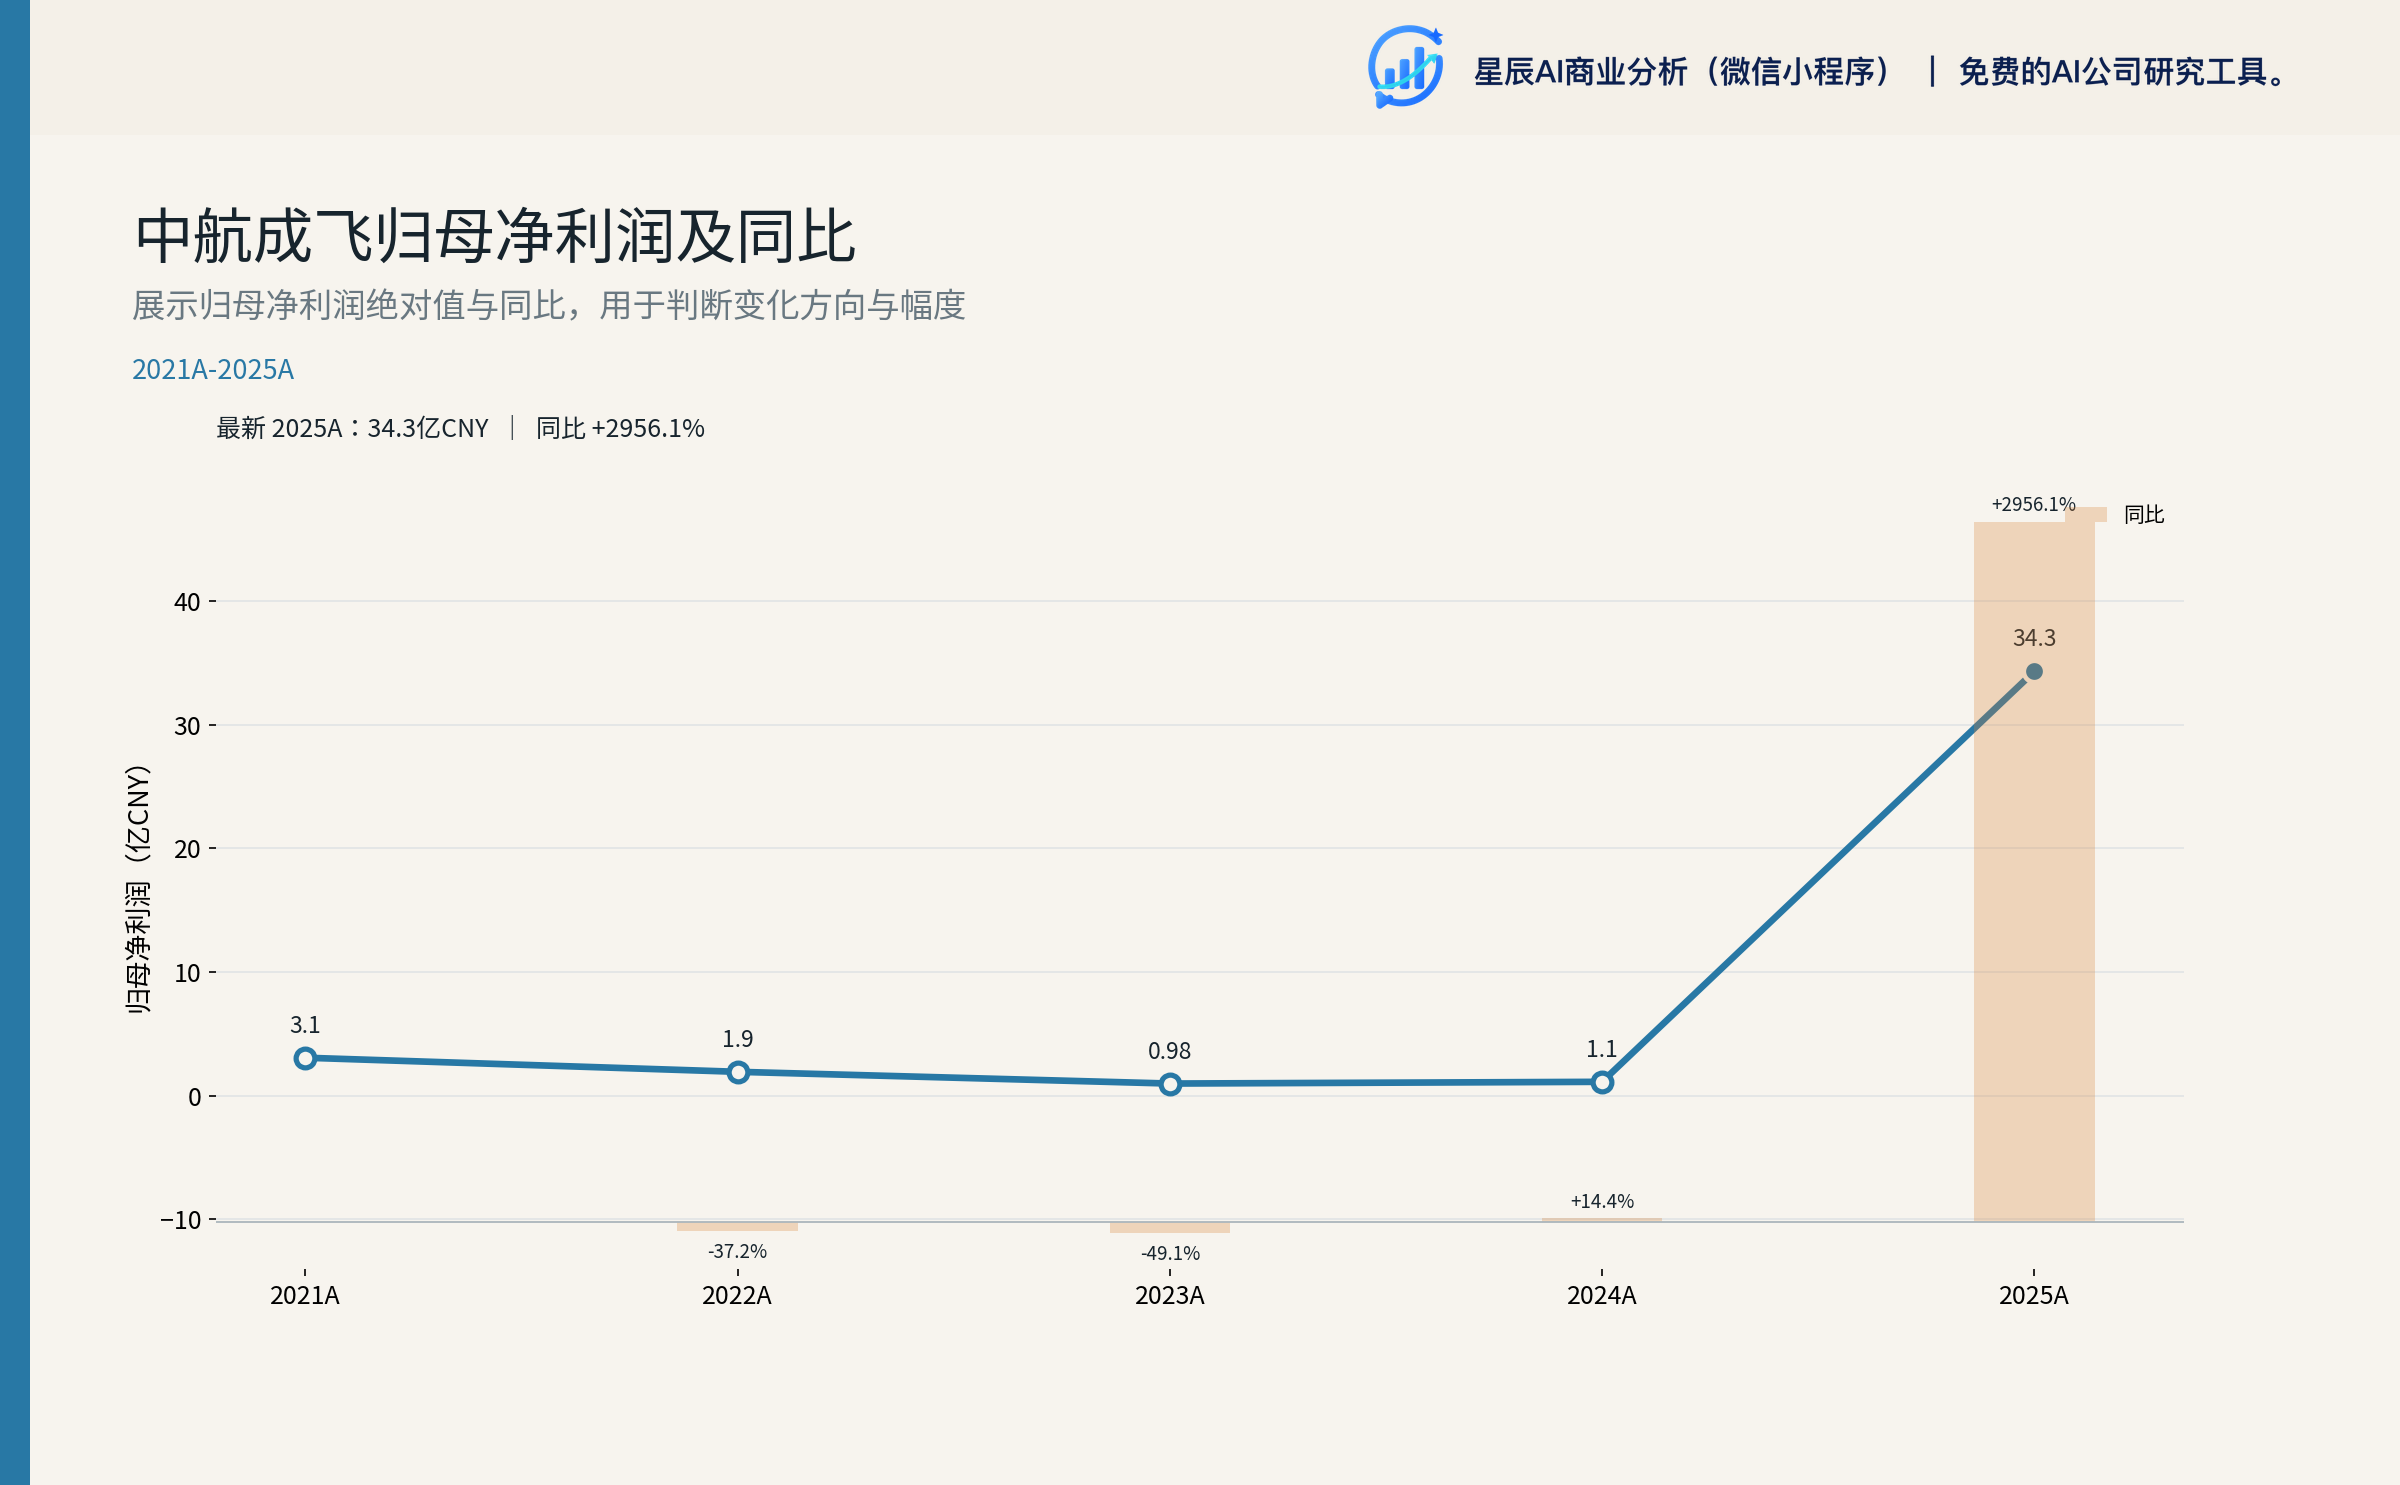Click the tall 2025A year-over-year bar

pos(2034,871)
